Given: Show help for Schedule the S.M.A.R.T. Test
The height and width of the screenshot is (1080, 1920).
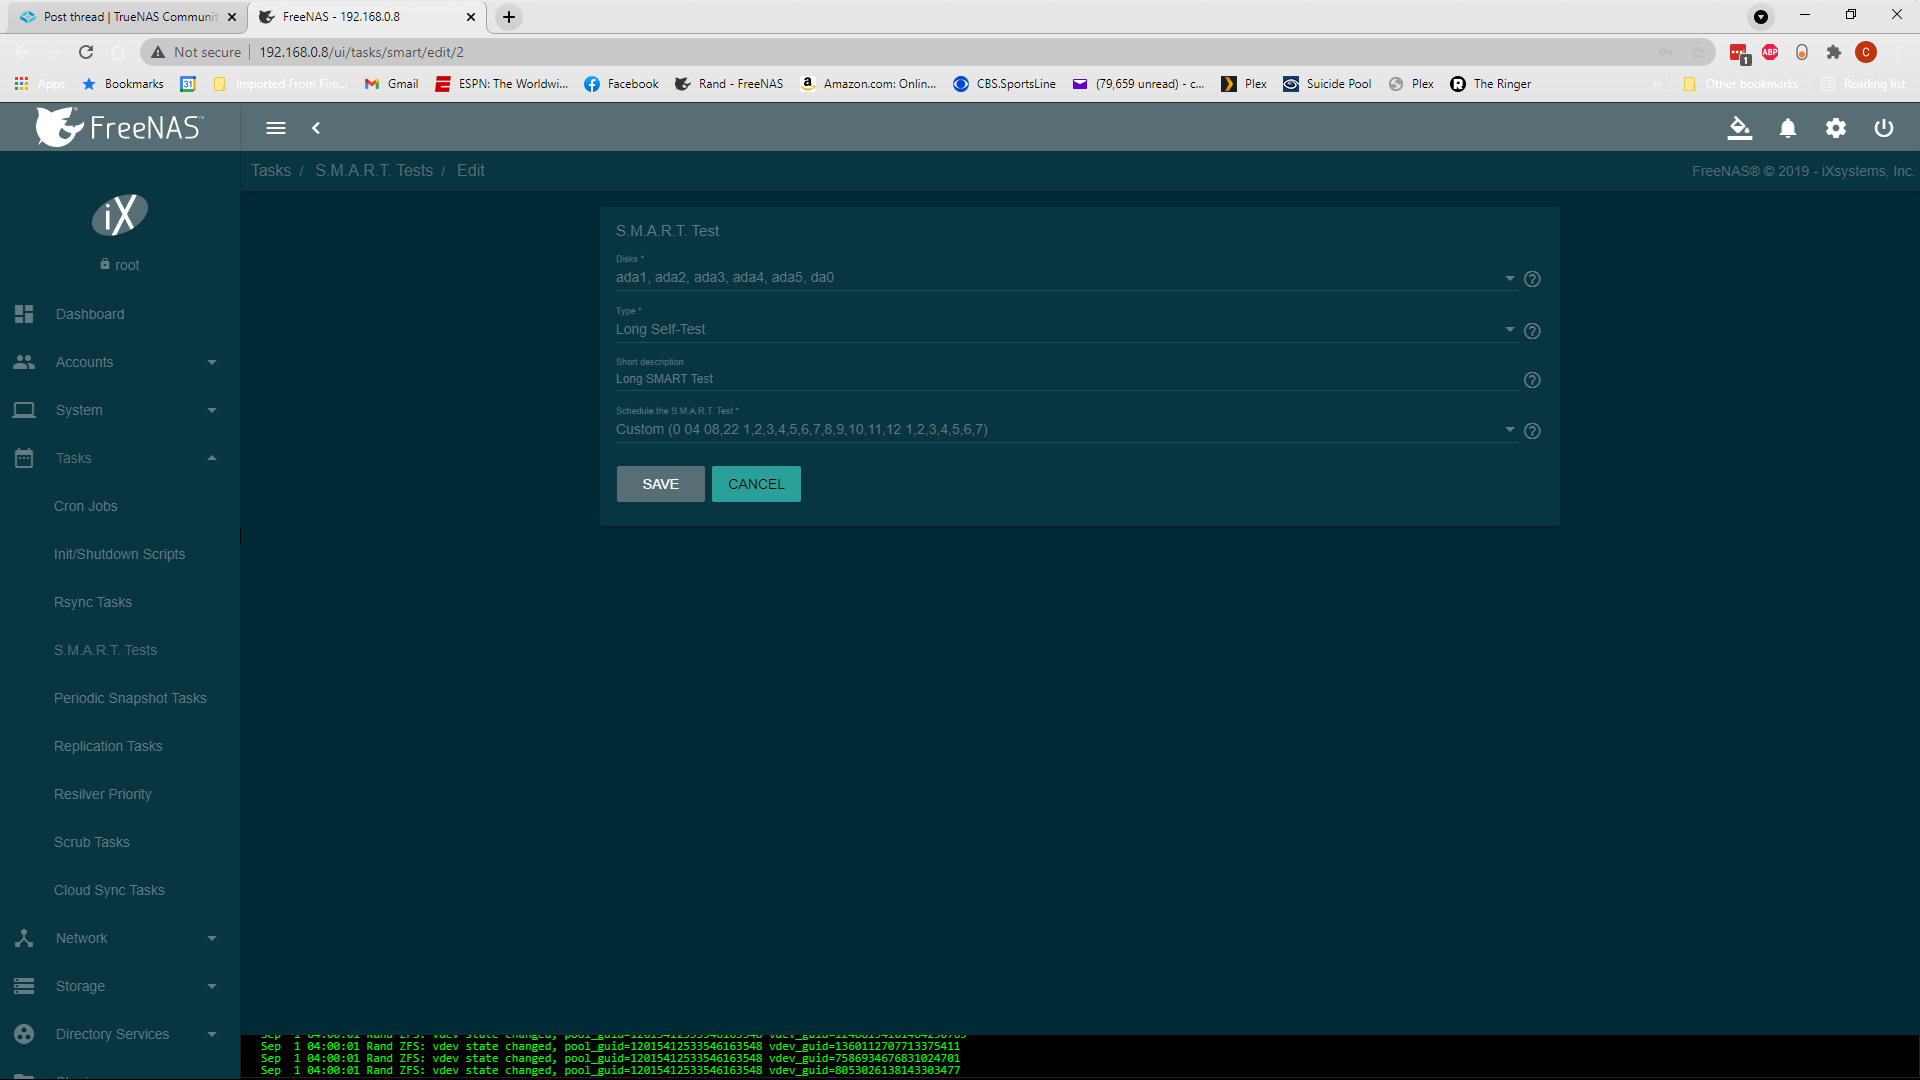Looking at the screenshot, I should (1532, 431).
